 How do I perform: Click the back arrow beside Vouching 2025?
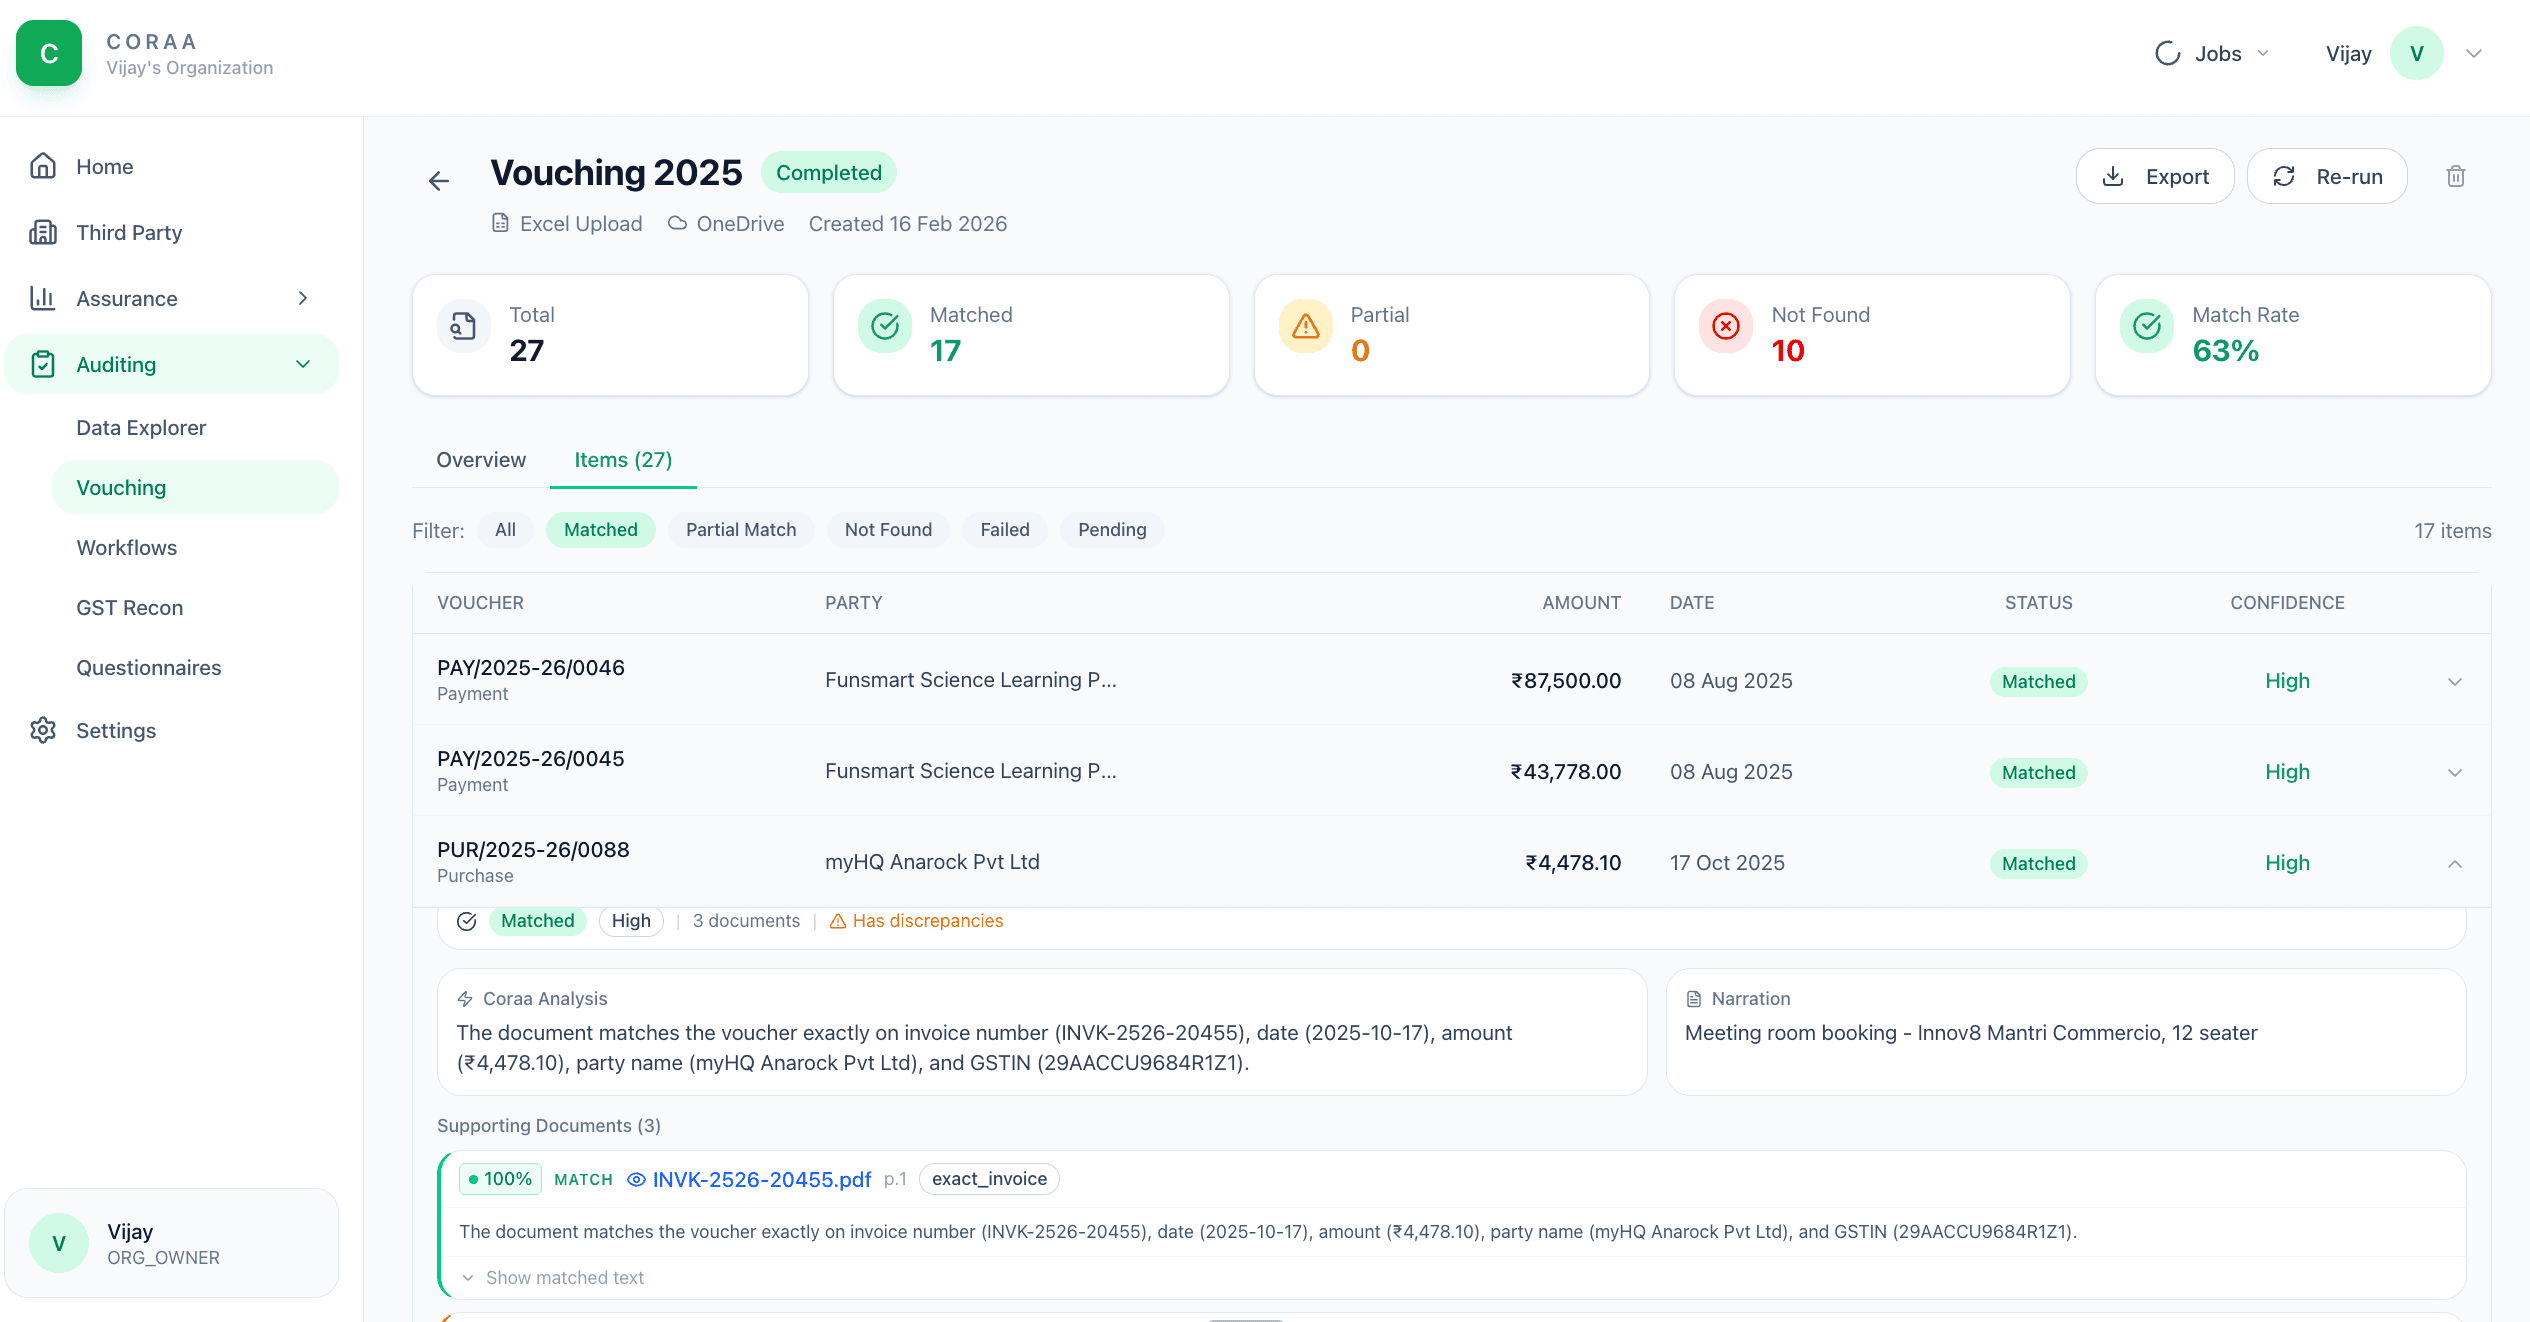[x=439, y=180]
